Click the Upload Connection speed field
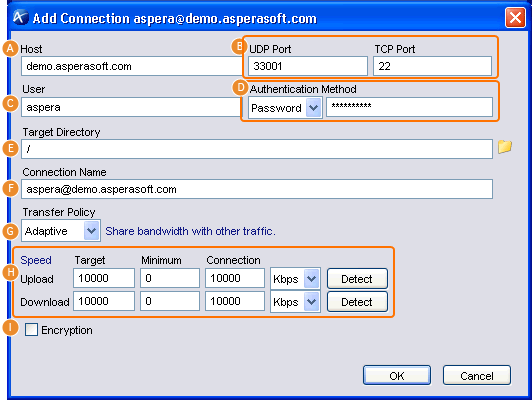This screenshot has width=532, height=400. (x=235, y=278)
